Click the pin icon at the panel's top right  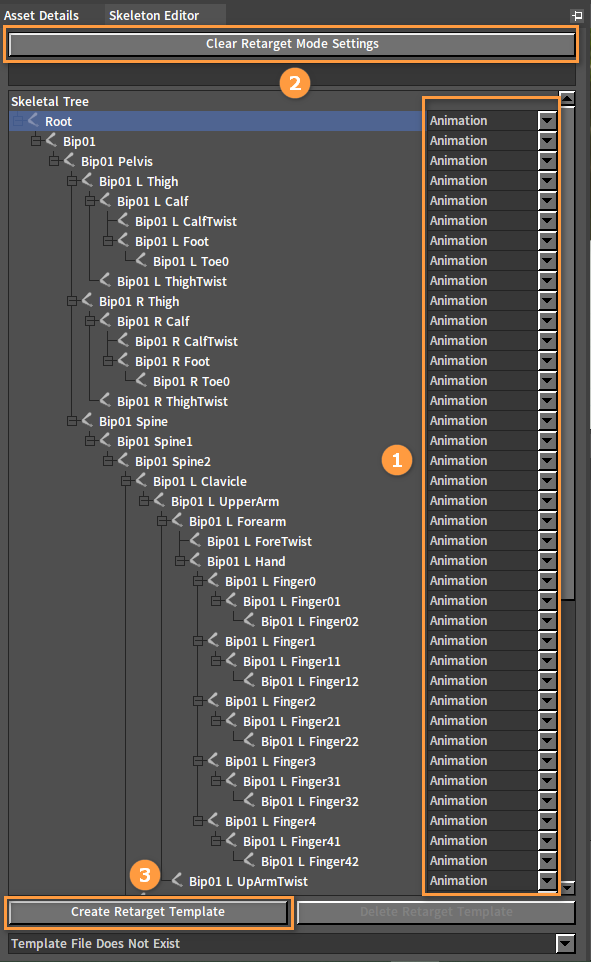pyautogui.click(x=577, y=15)
